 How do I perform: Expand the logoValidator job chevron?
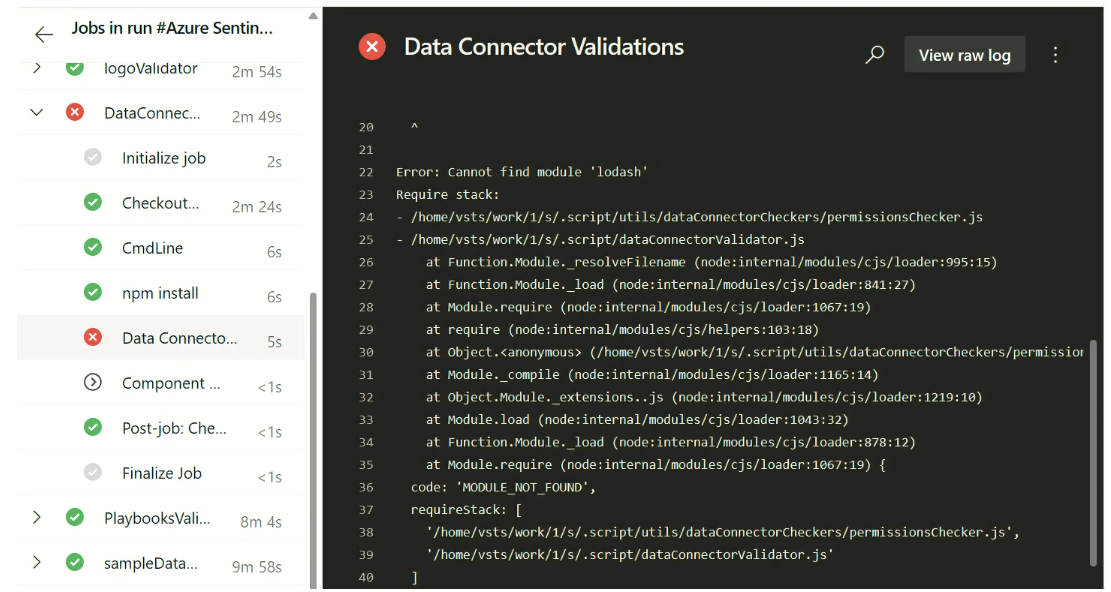(37, 68)
